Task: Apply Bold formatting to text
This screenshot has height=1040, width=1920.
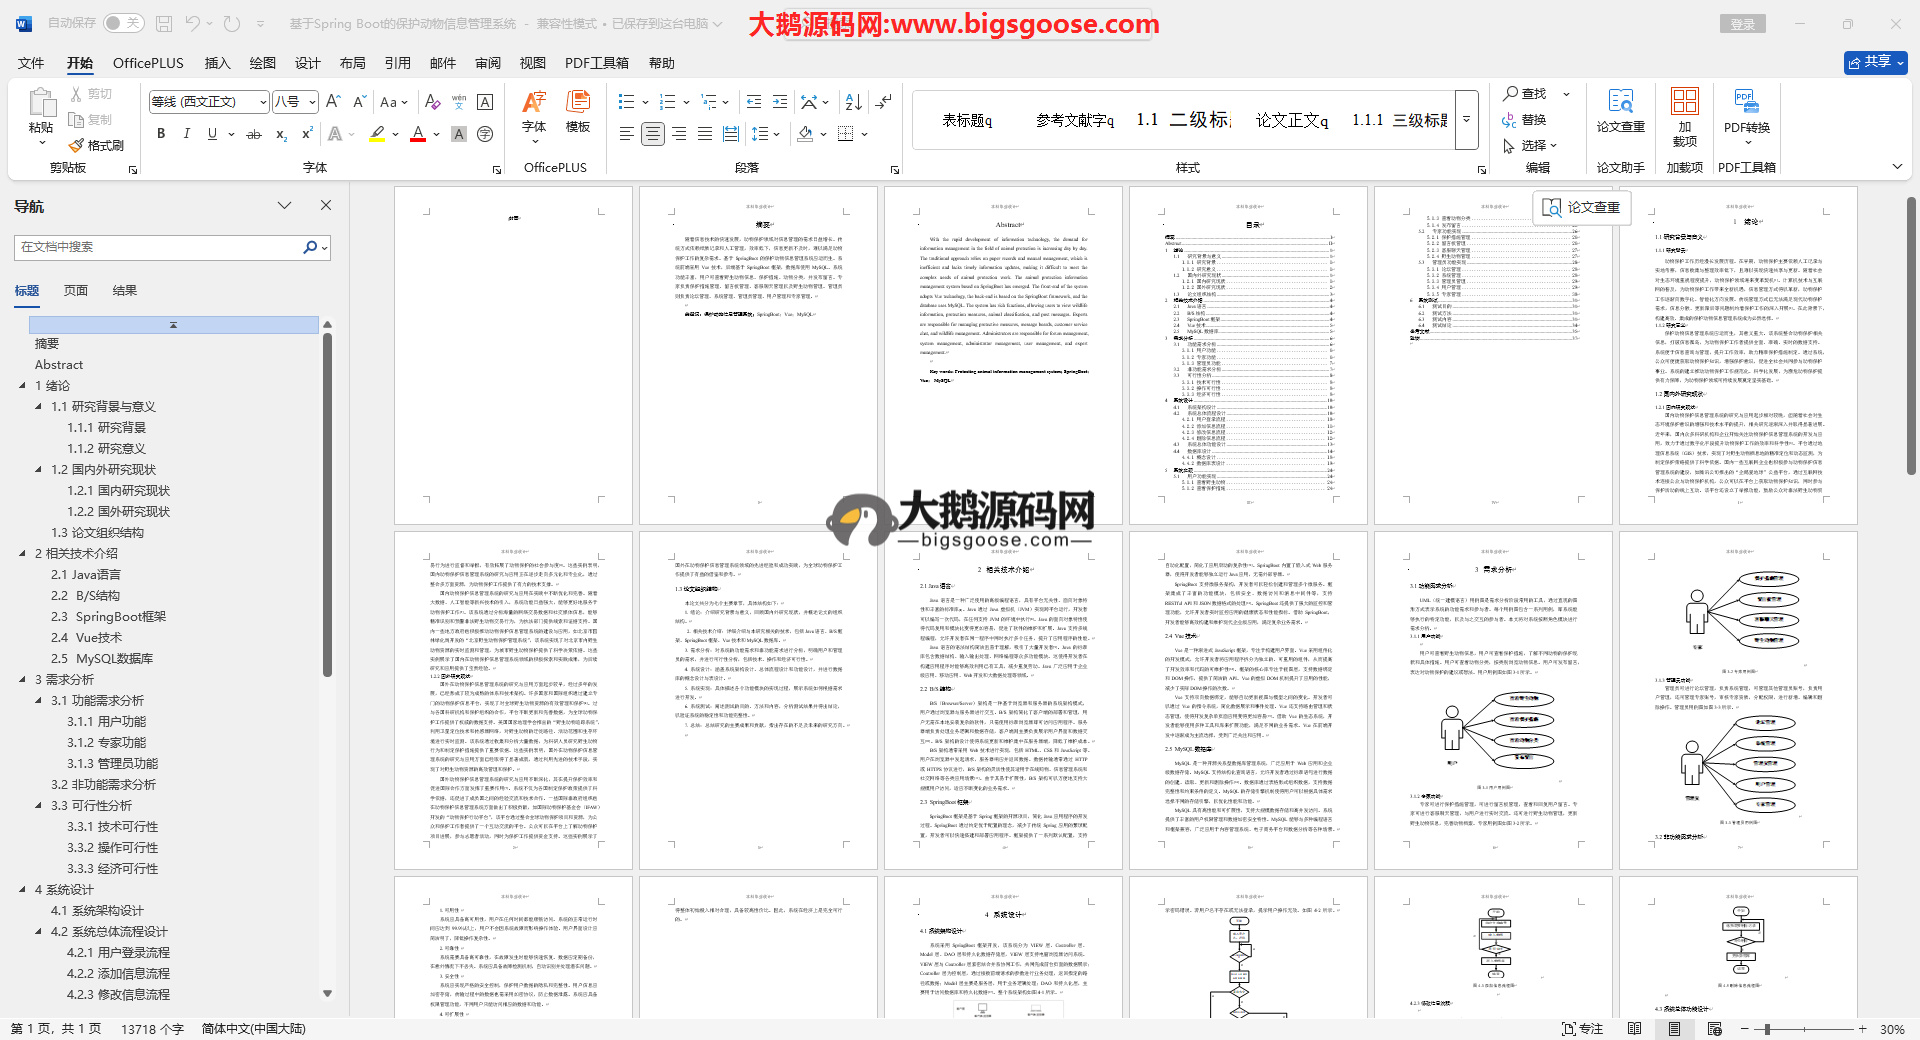Action: 161,134
